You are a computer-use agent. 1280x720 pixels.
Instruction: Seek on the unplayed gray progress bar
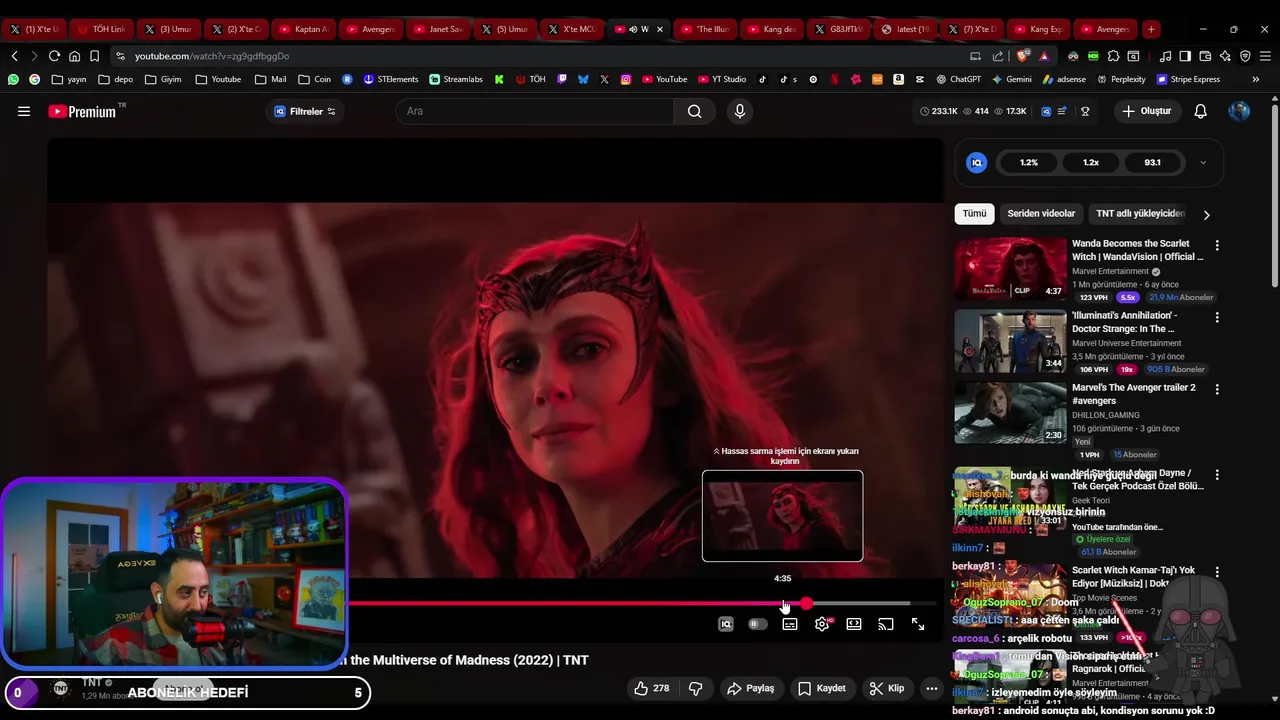coord(860,603)
